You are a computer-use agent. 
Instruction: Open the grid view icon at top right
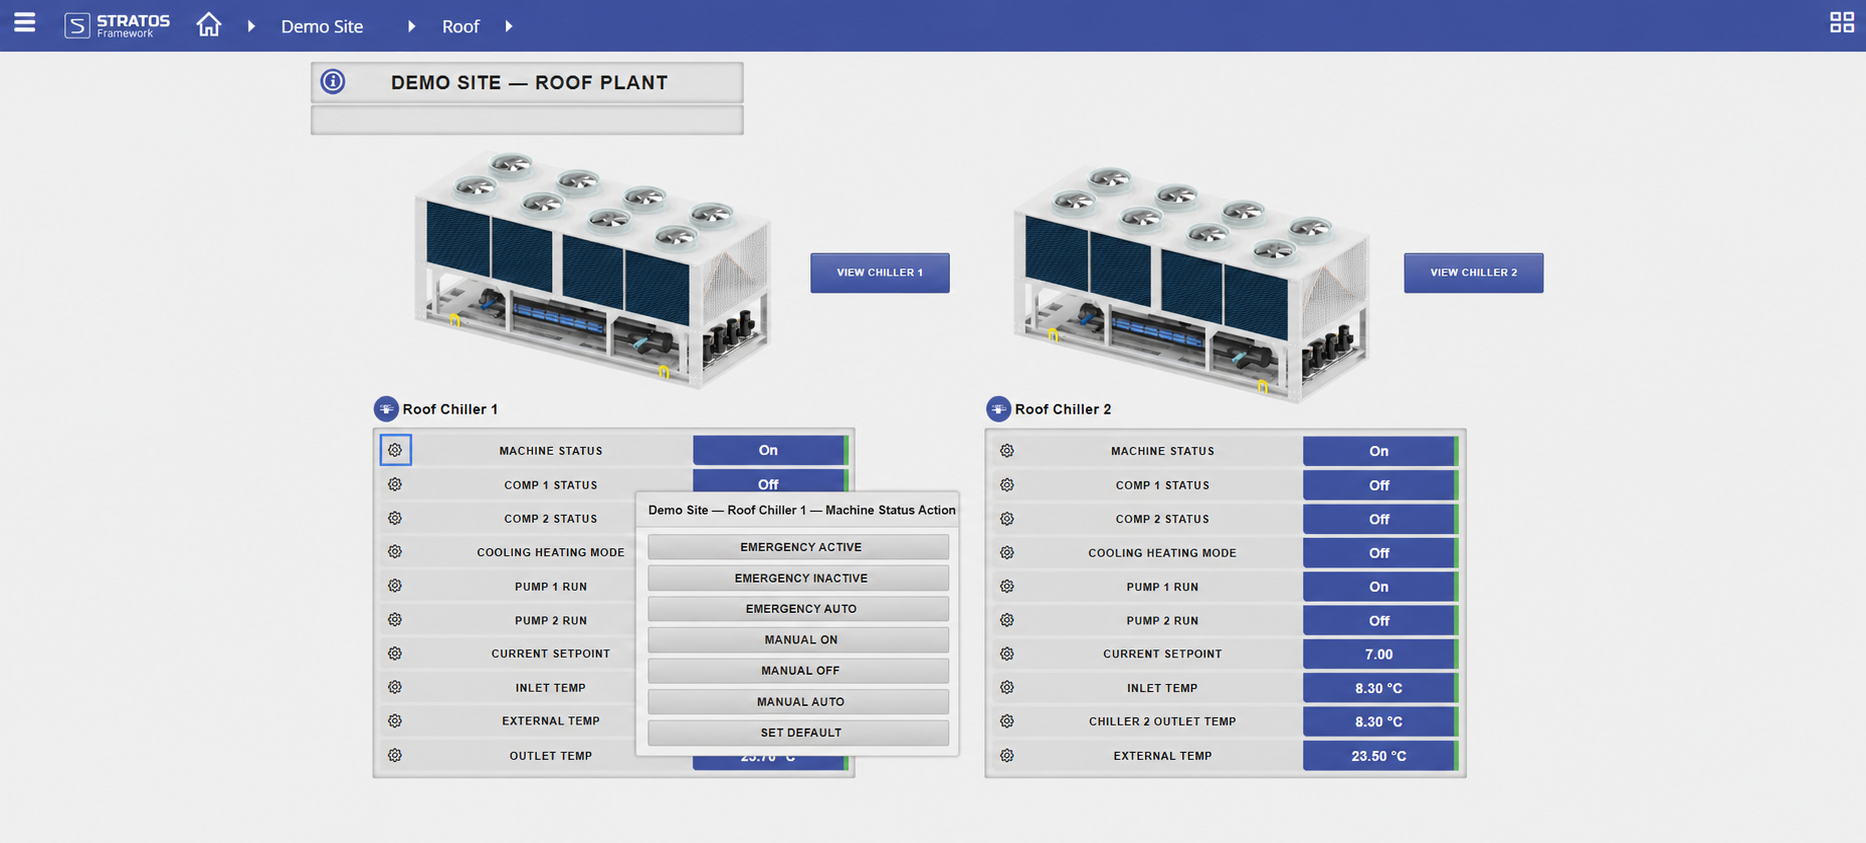[1841, 22]
